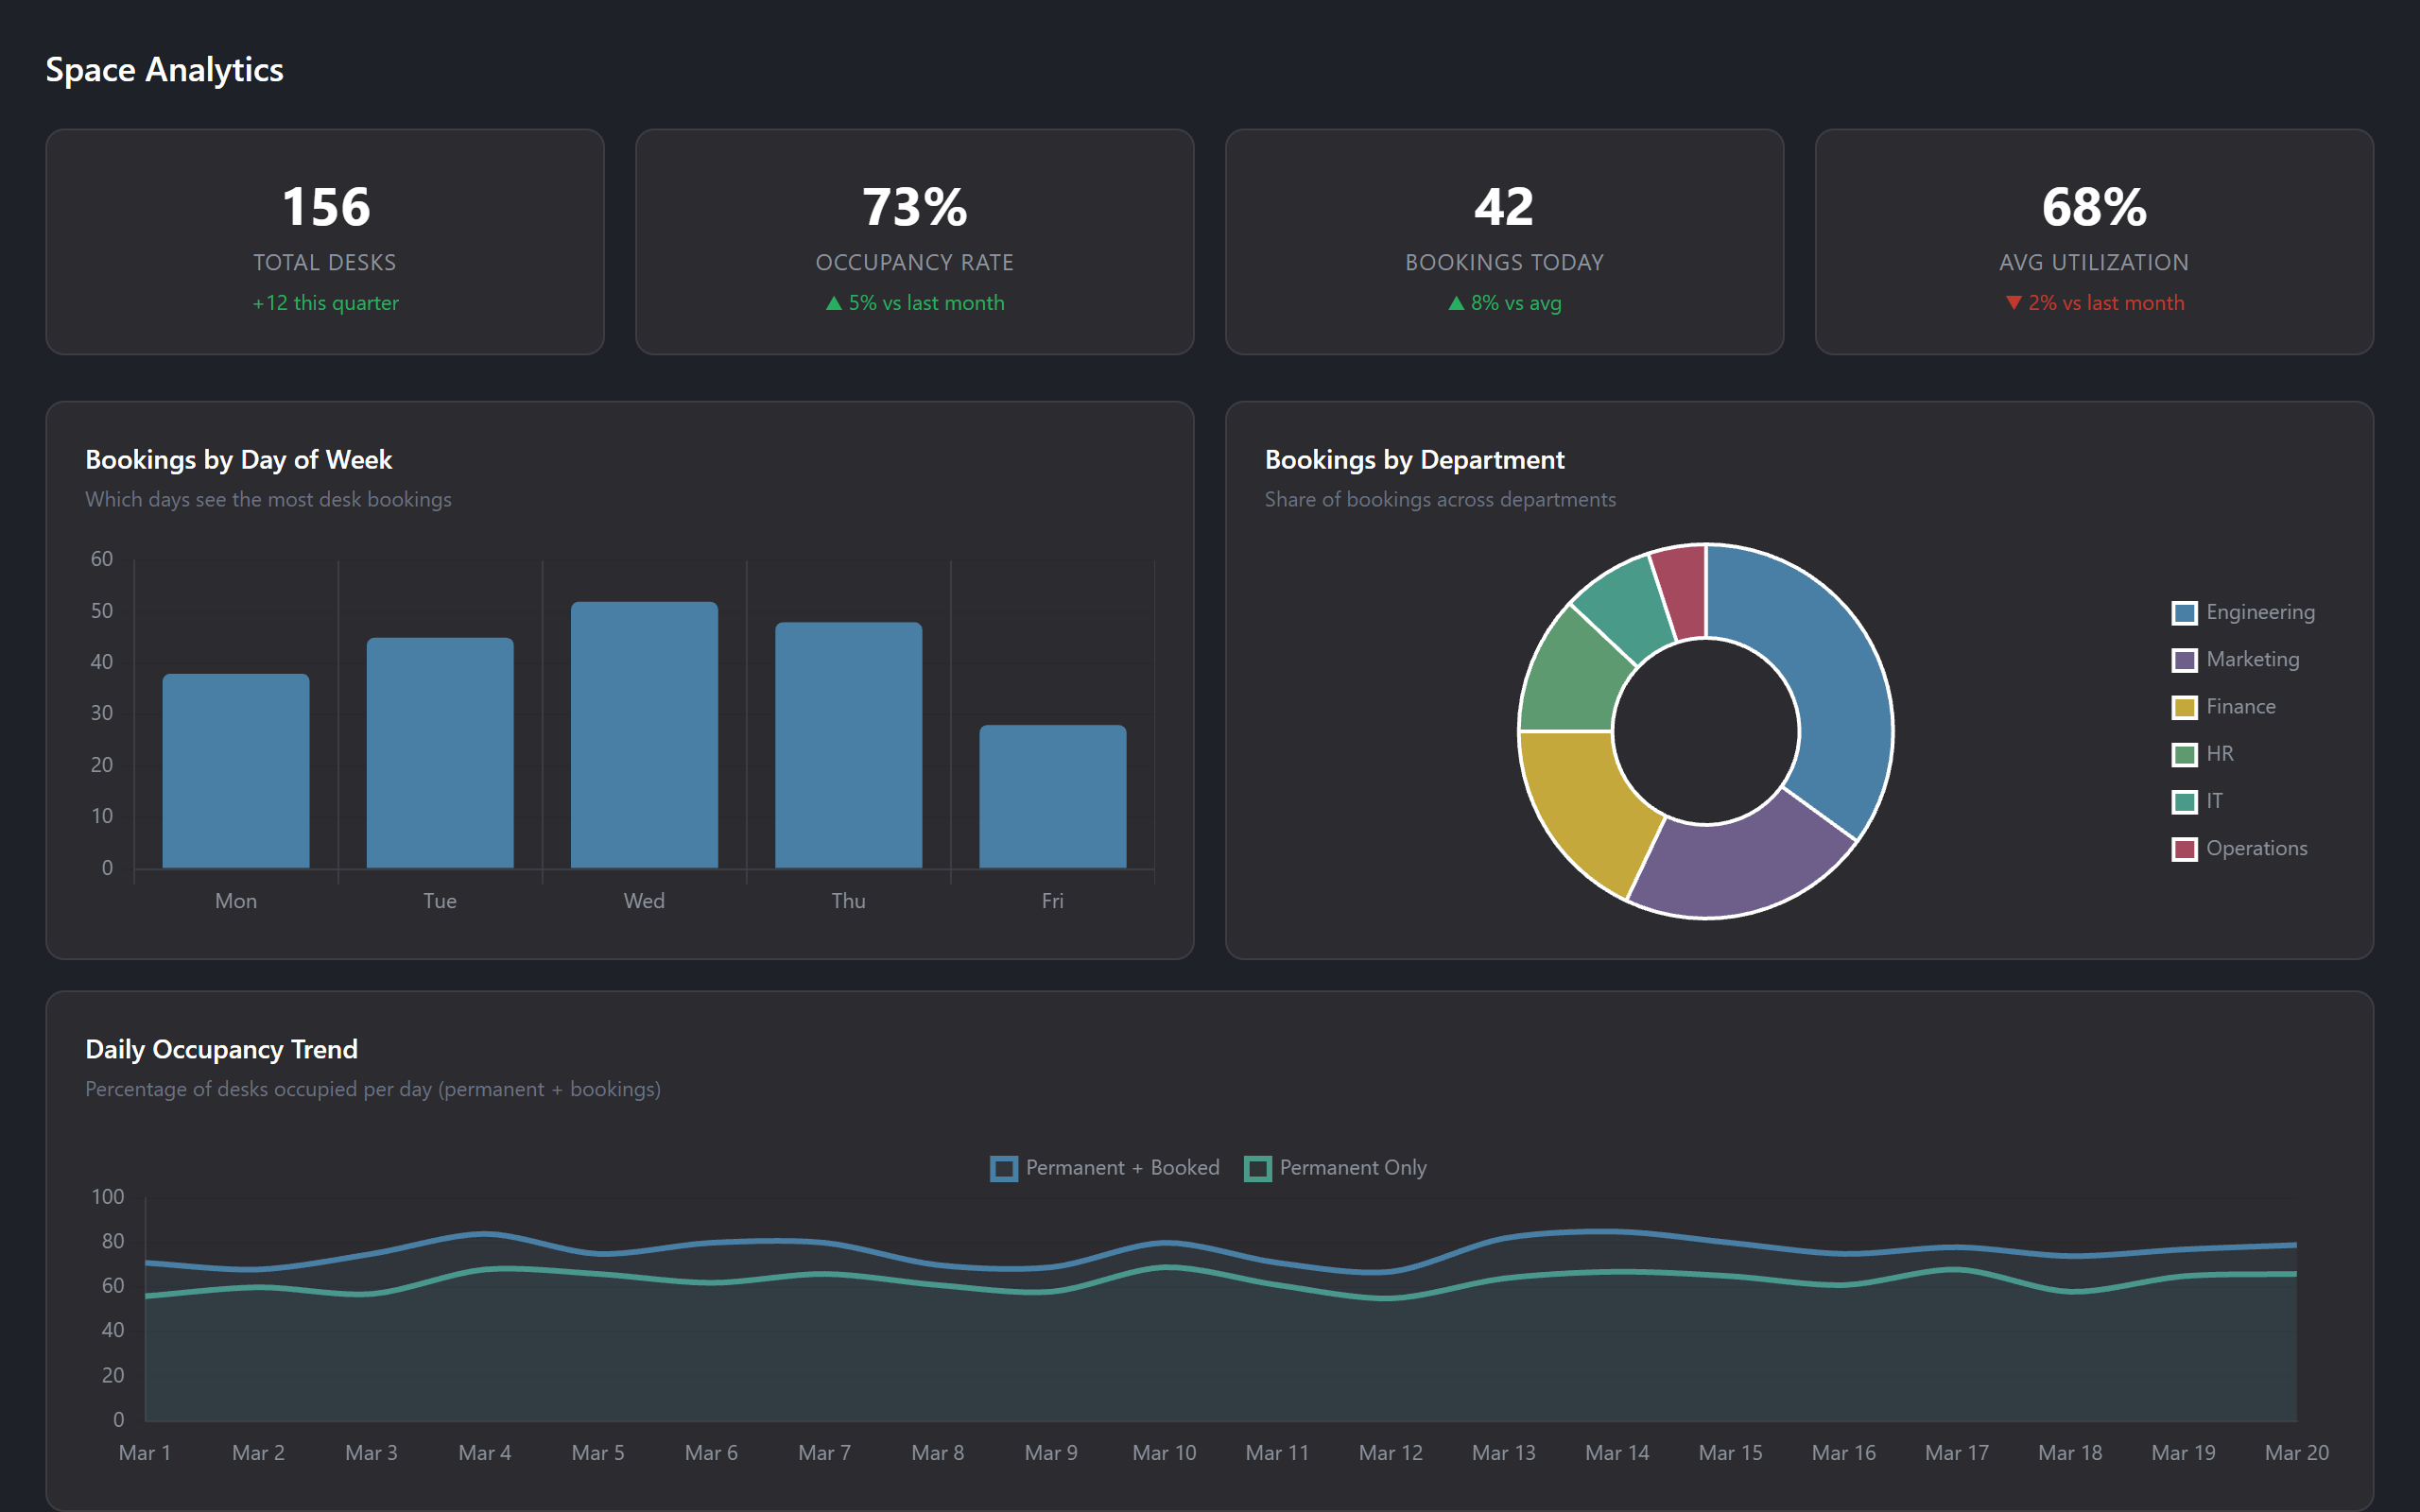Click the Finance legend color square
The width and height of the screenshot is (2420, 1512).
2183,706
